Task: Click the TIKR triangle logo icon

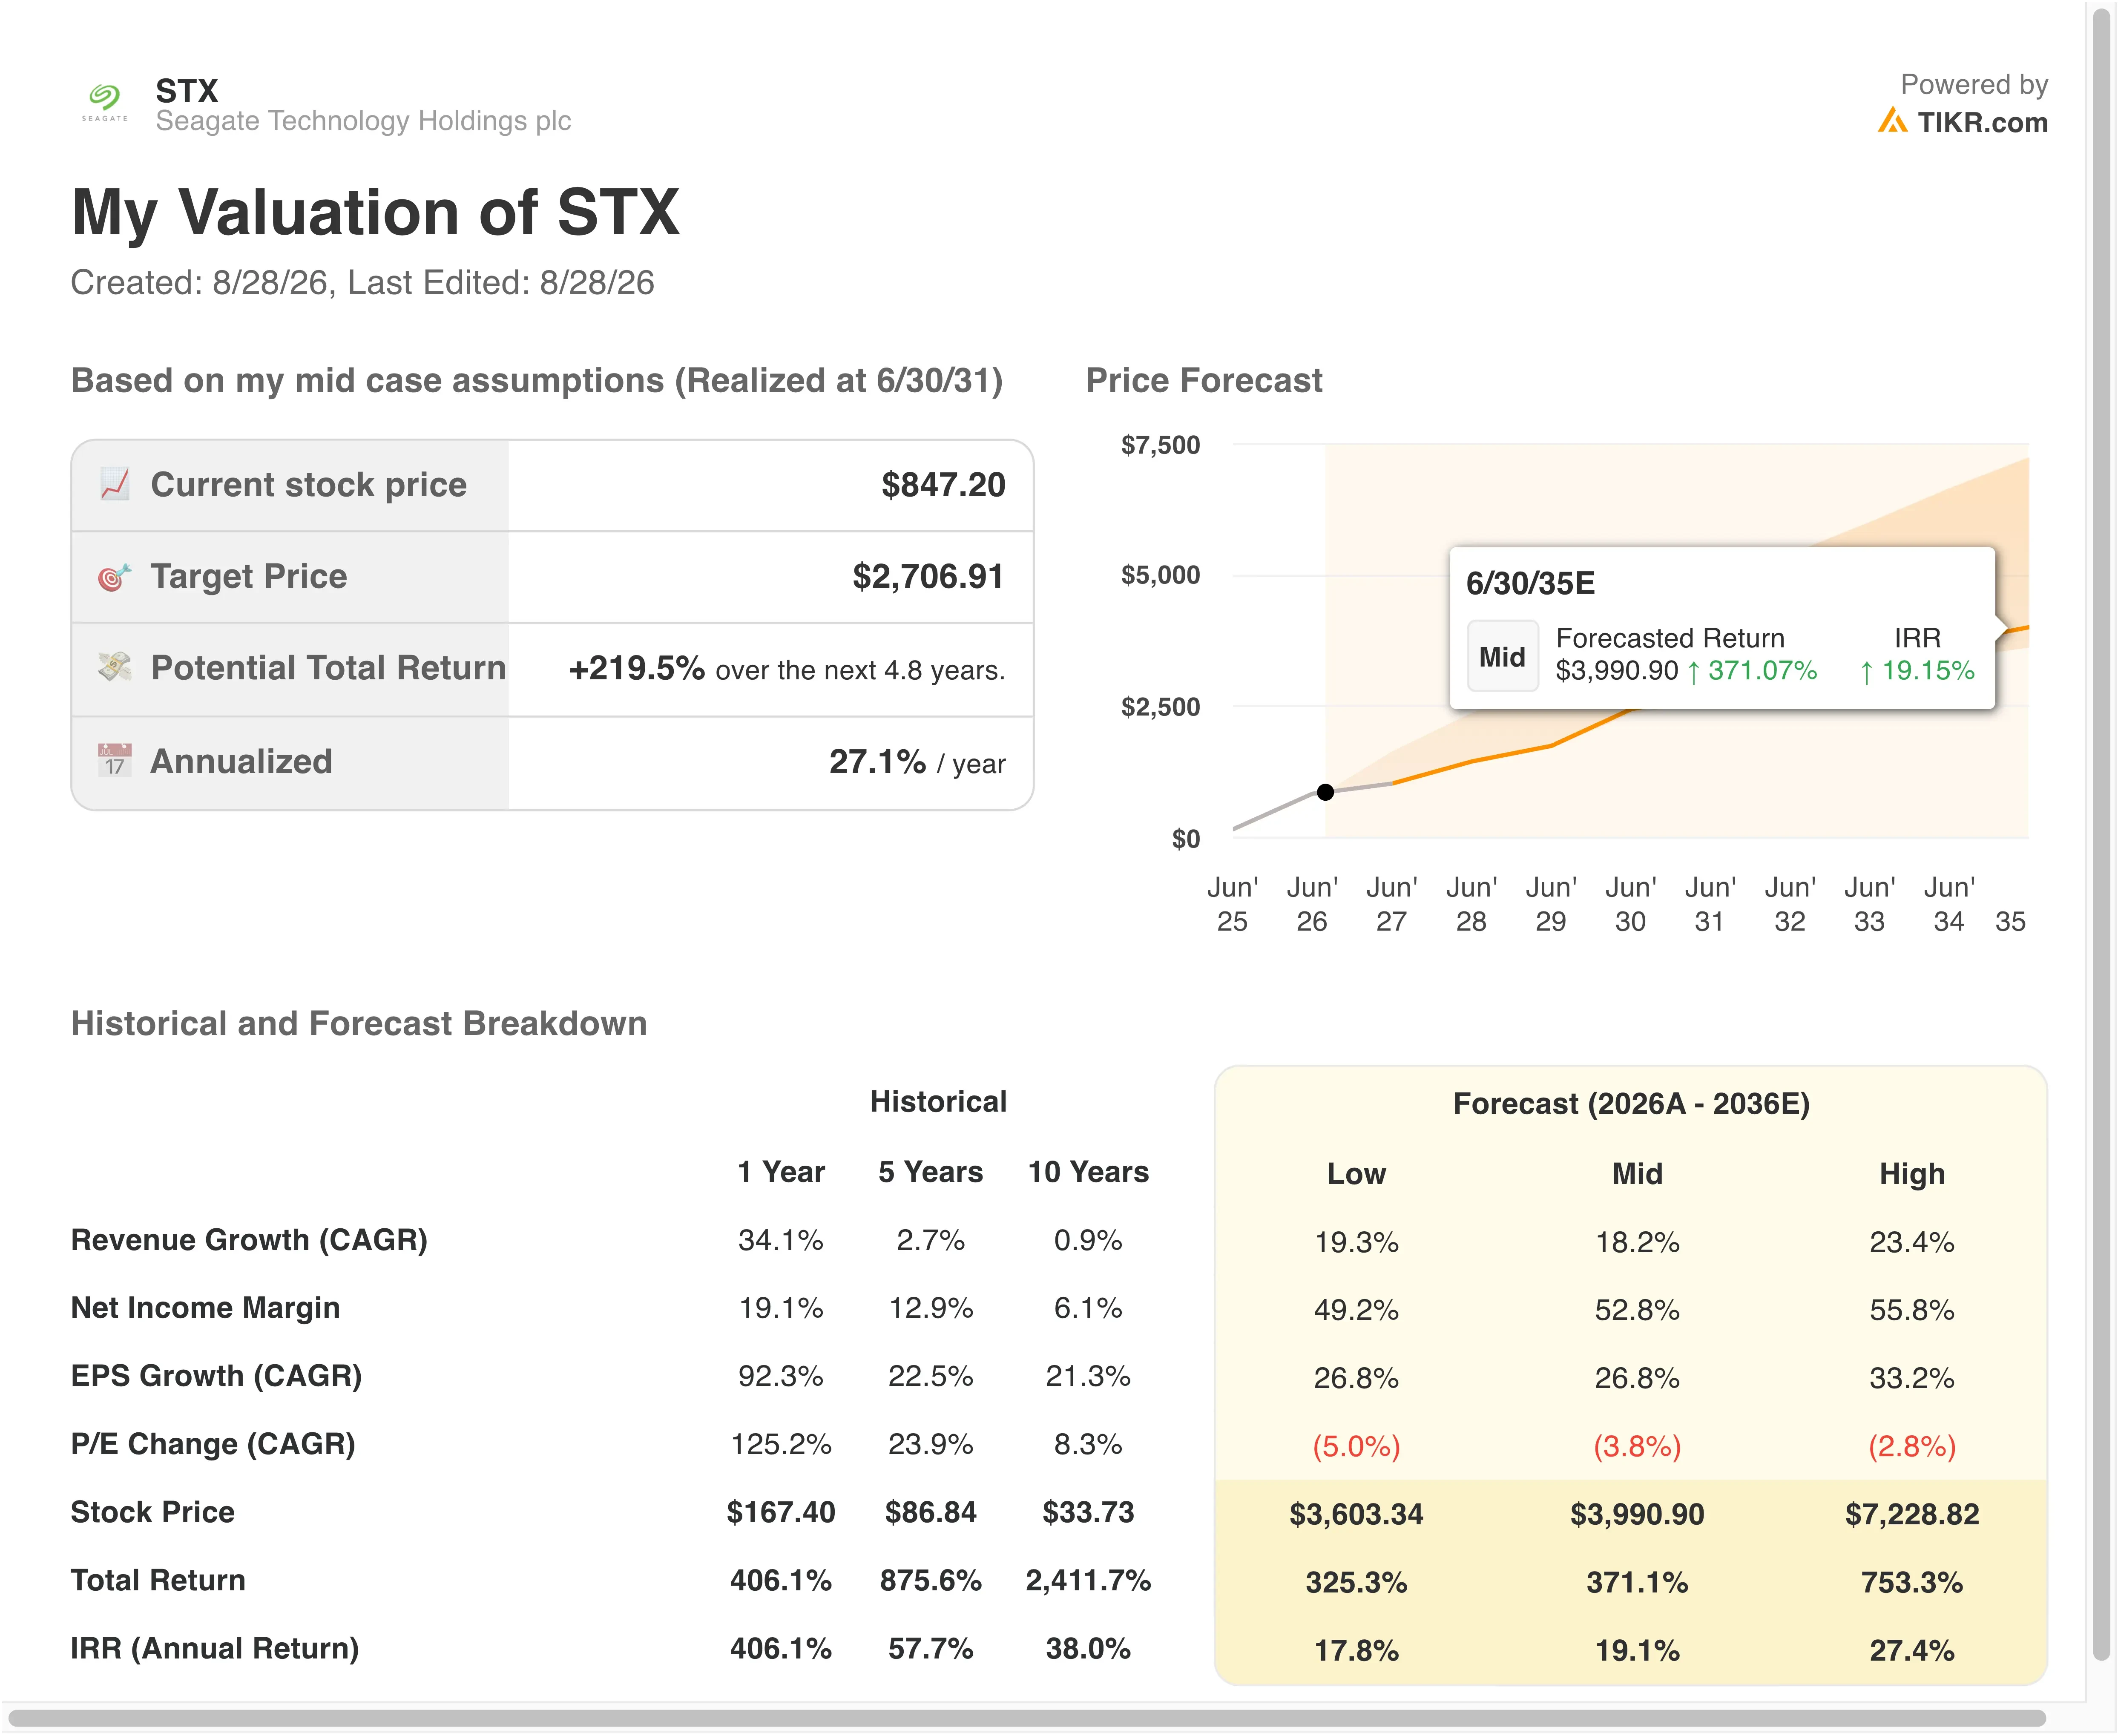Action: [1892, 121]
